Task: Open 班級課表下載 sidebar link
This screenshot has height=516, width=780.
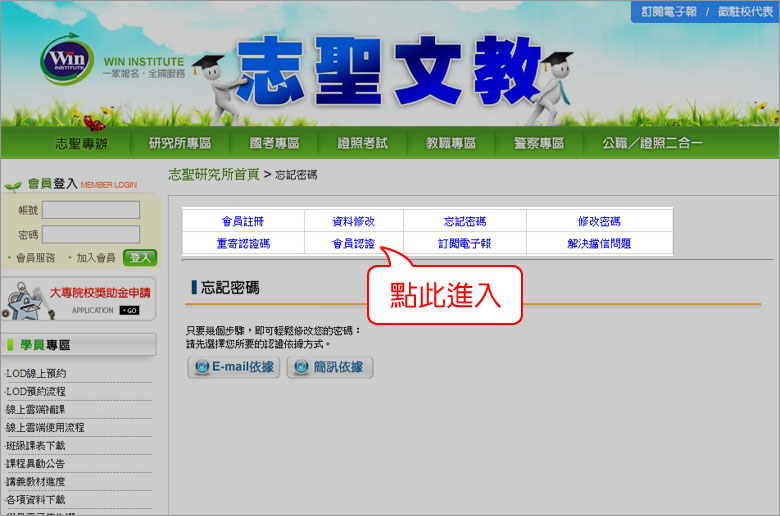Action: 35,445
